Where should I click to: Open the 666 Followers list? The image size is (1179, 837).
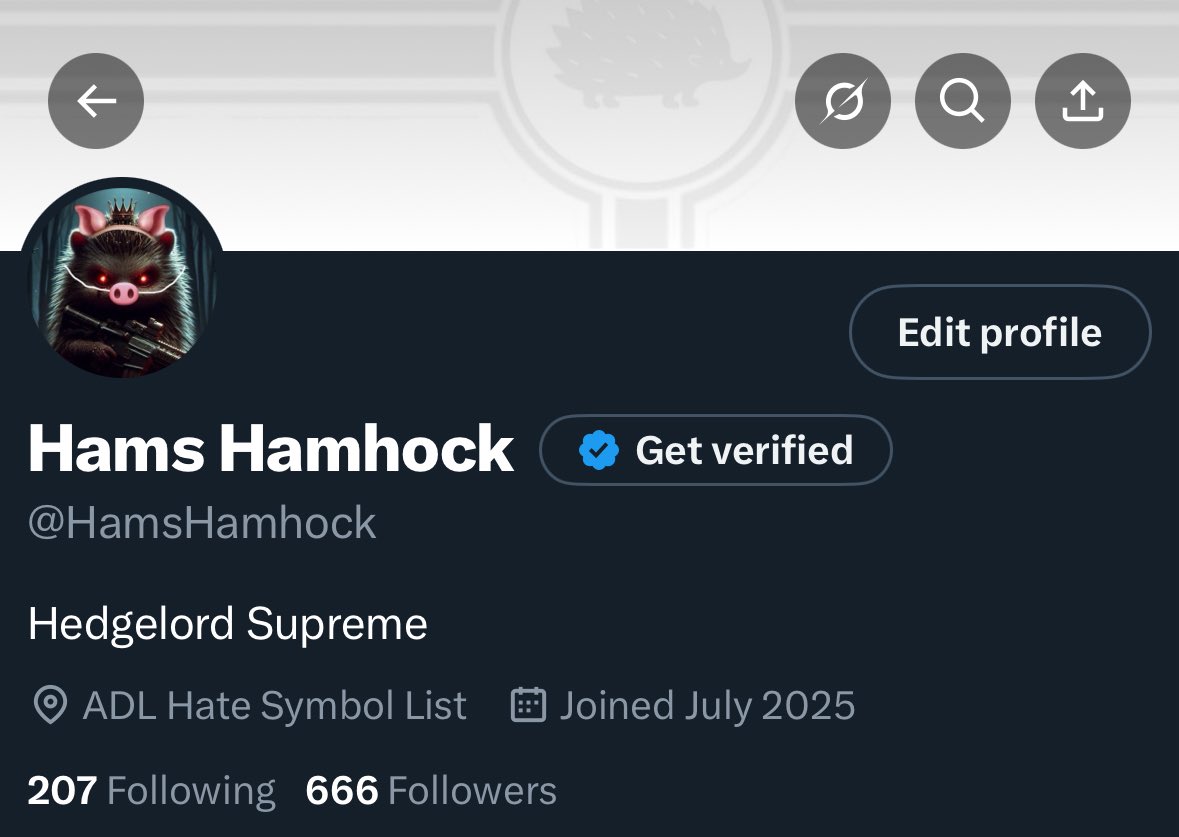(431, 791)
